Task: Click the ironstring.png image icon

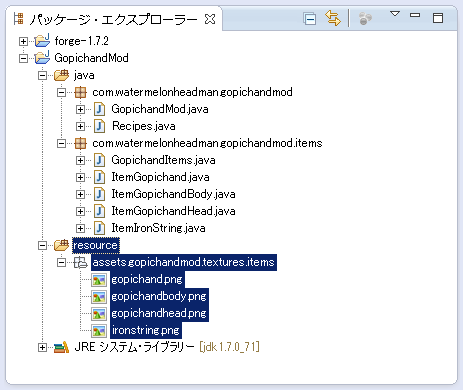Action: pos(99,331)
